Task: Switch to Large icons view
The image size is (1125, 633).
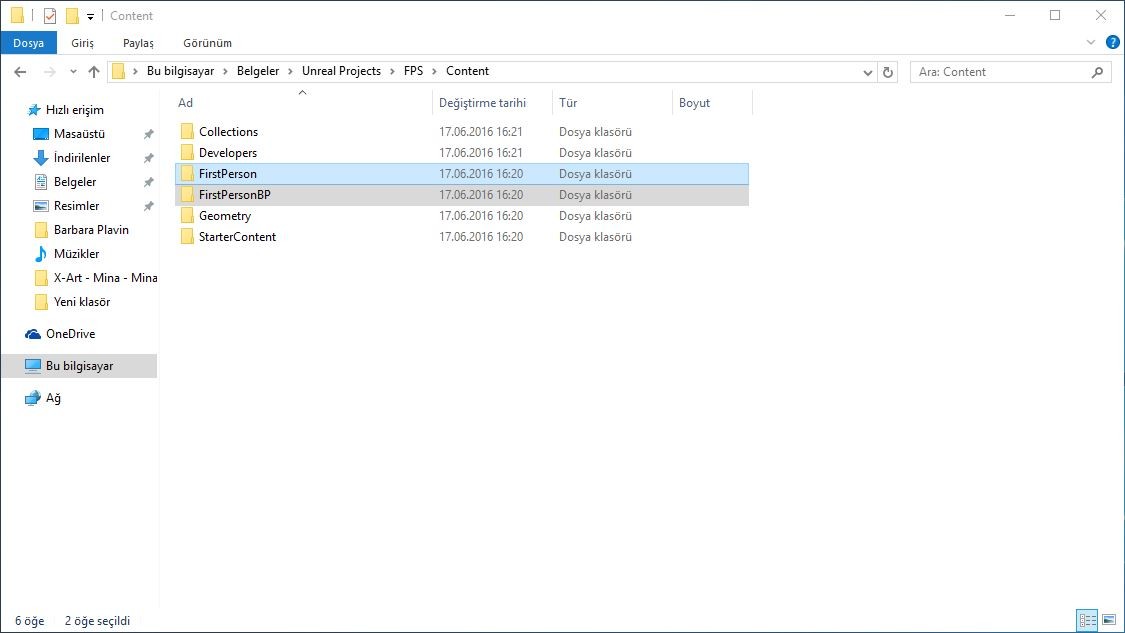Action: click(1109, 619)
